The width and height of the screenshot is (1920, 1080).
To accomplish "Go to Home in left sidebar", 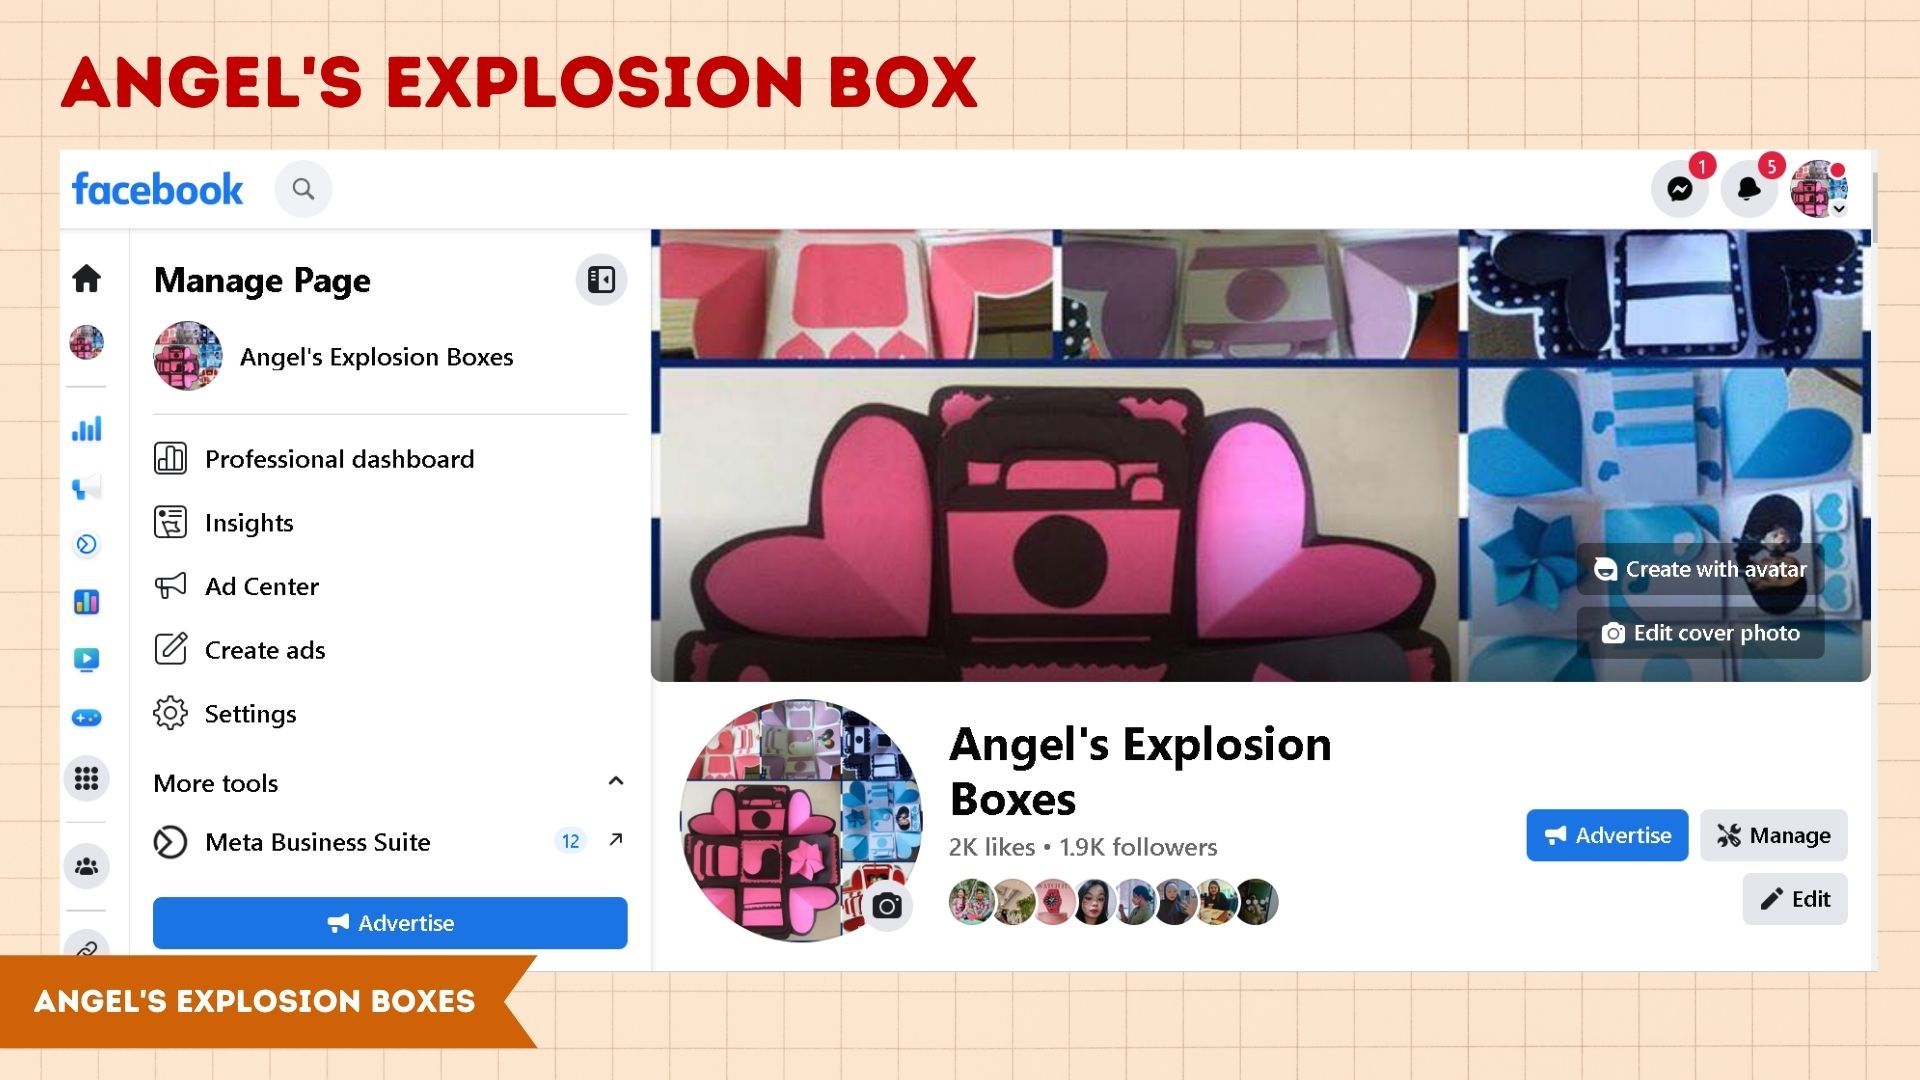I will (x=87, y=278).
